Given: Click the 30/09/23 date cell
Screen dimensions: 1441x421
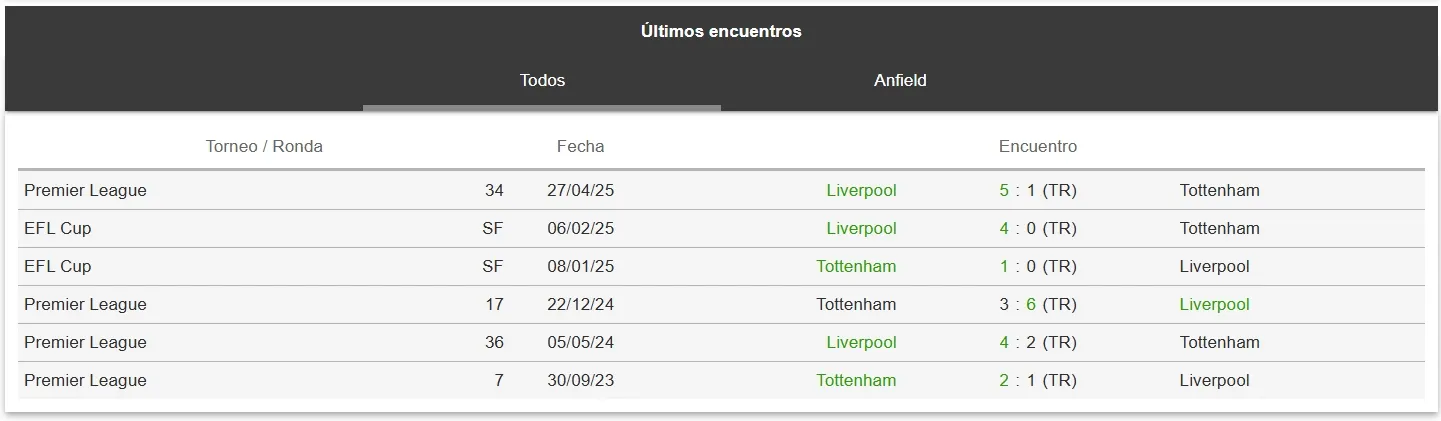Looking at the screenshot, I should tap(580, 380).
